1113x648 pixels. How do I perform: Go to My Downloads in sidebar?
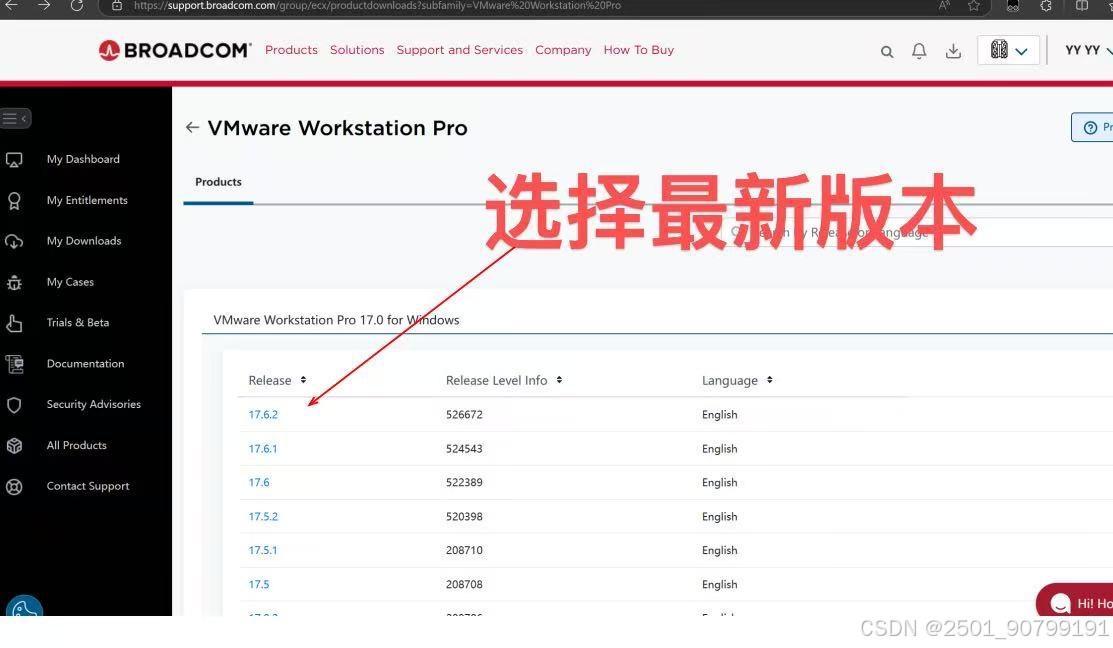[84, 241]
